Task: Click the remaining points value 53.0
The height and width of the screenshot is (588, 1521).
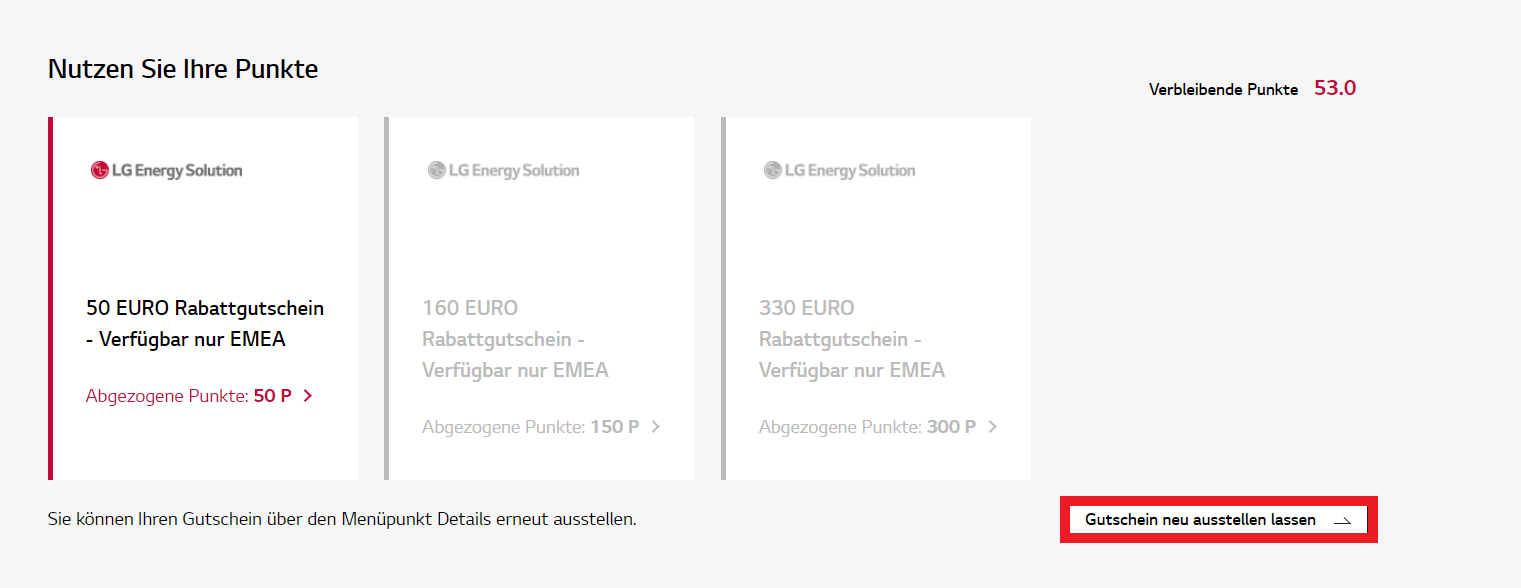Action: pos(1335,88)
